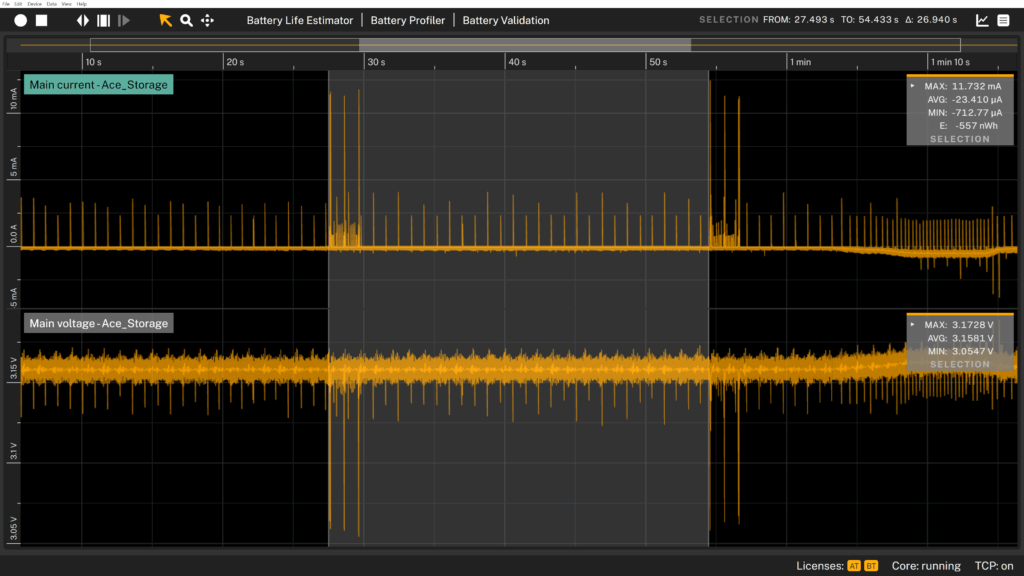Open the Battery Life Estimator tab
The image size is (1024, 576).
[300, 20]
